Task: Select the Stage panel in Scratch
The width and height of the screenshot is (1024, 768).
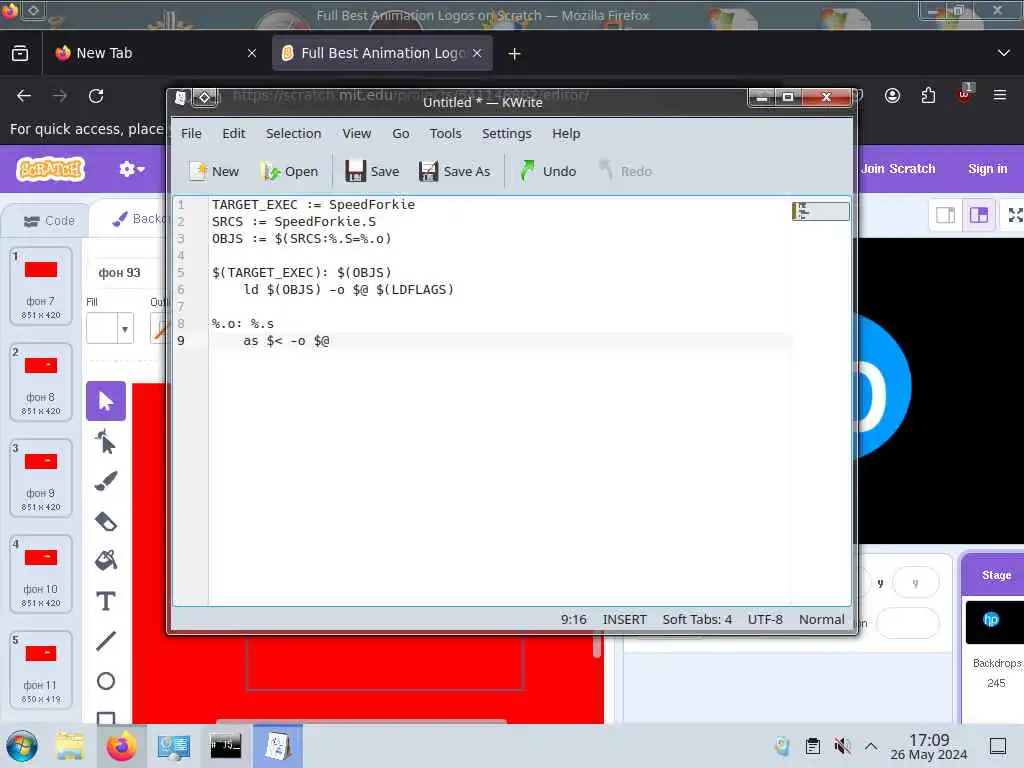Action: (994, 637)
